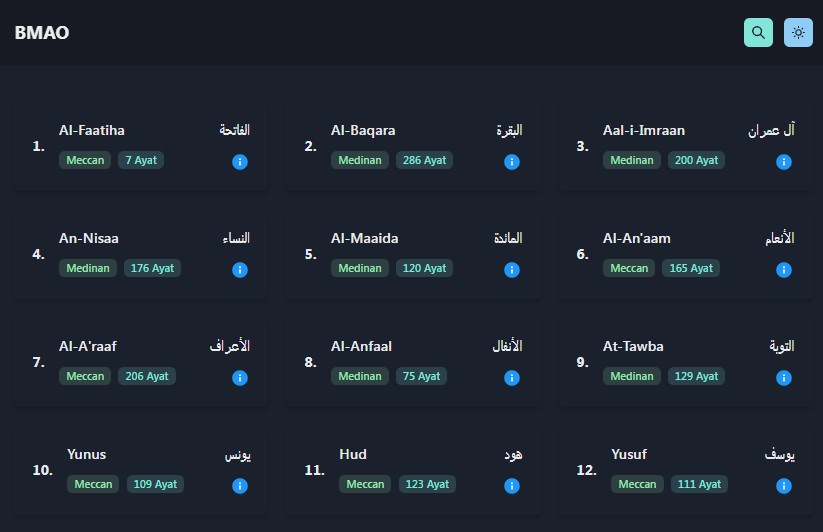Open the Yunus surah title

pyautogui.click(x=86, y=454)
